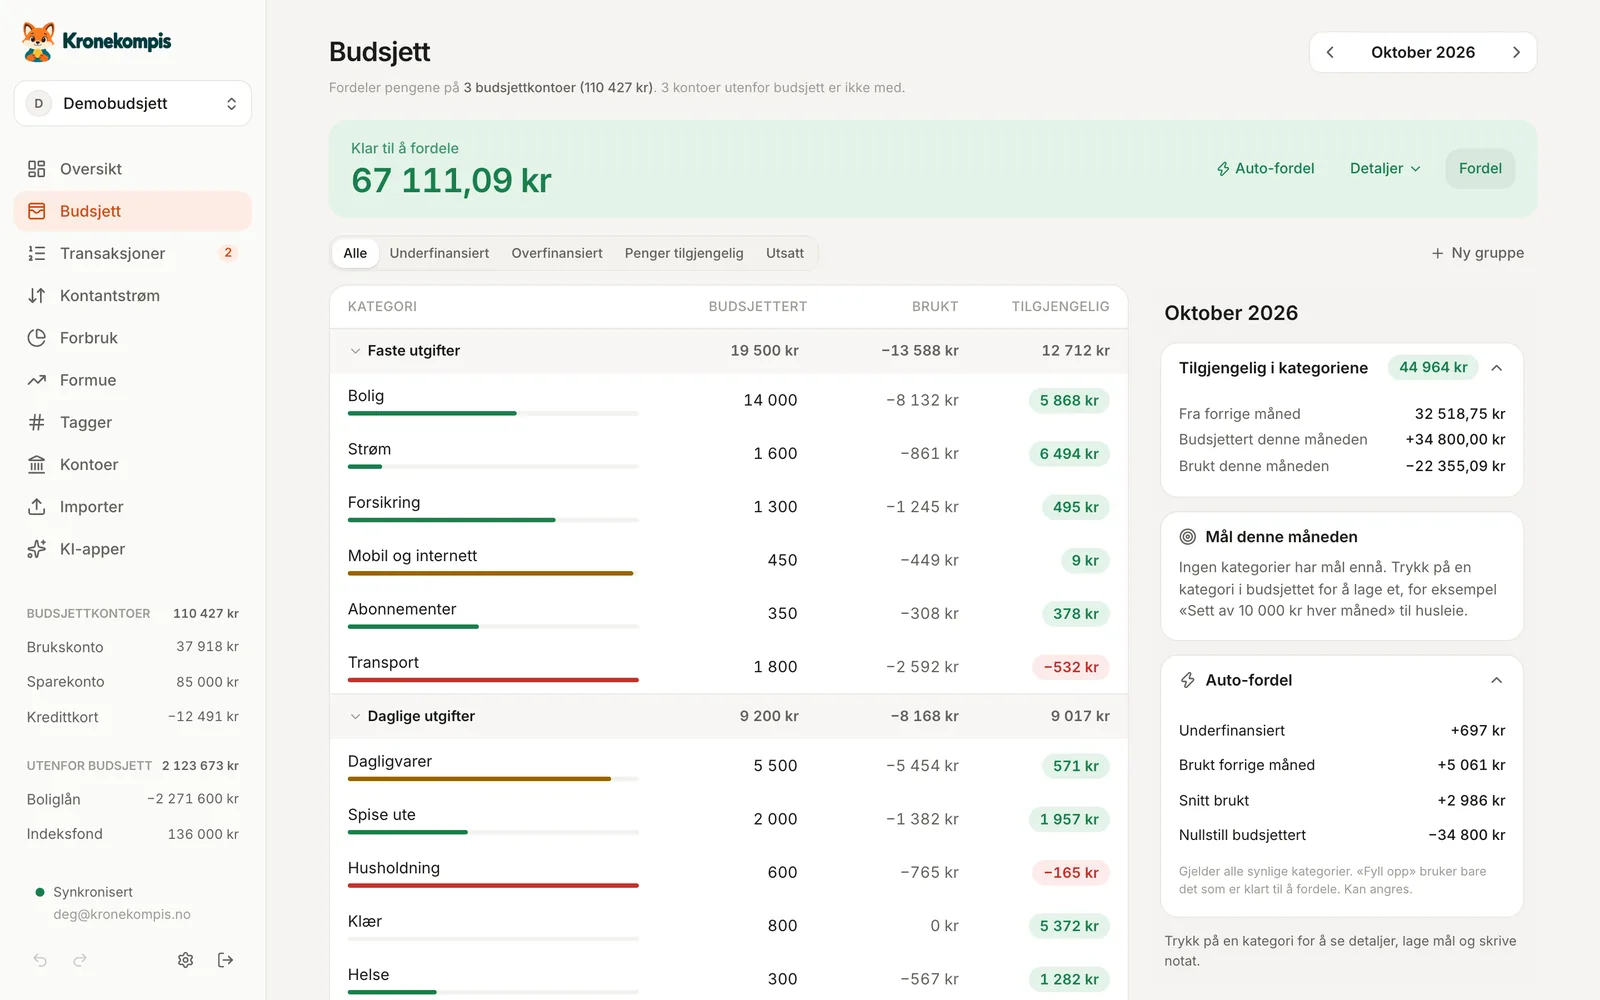Screen dimensions: 1600x1000
Task: Click the Bolig progress bar
Action: pos(493,413)
